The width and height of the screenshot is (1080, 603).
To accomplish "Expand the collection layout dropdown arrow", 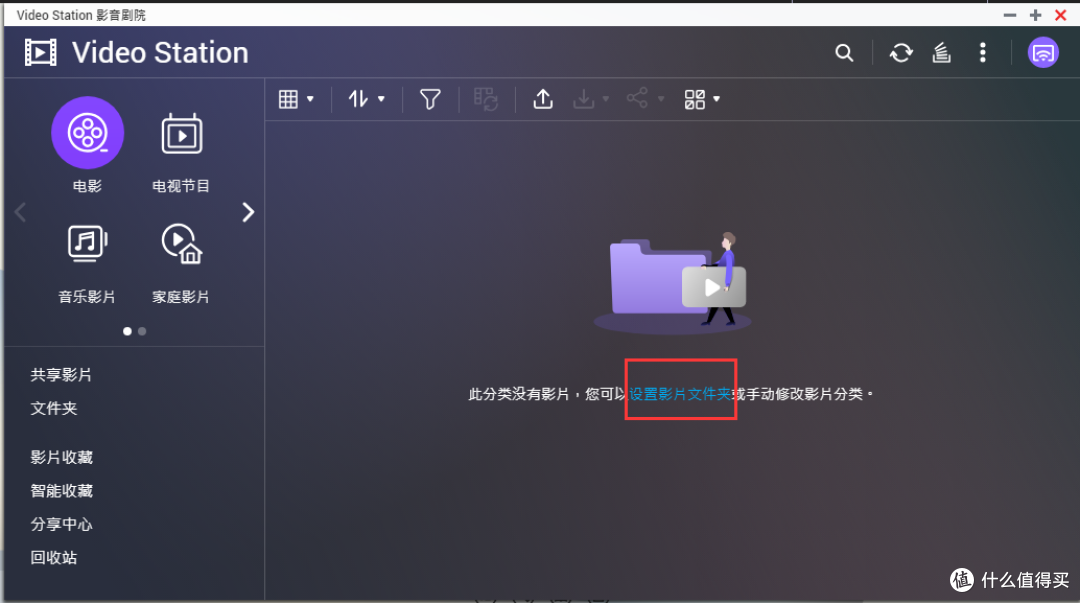I will [x=715, y=99].
